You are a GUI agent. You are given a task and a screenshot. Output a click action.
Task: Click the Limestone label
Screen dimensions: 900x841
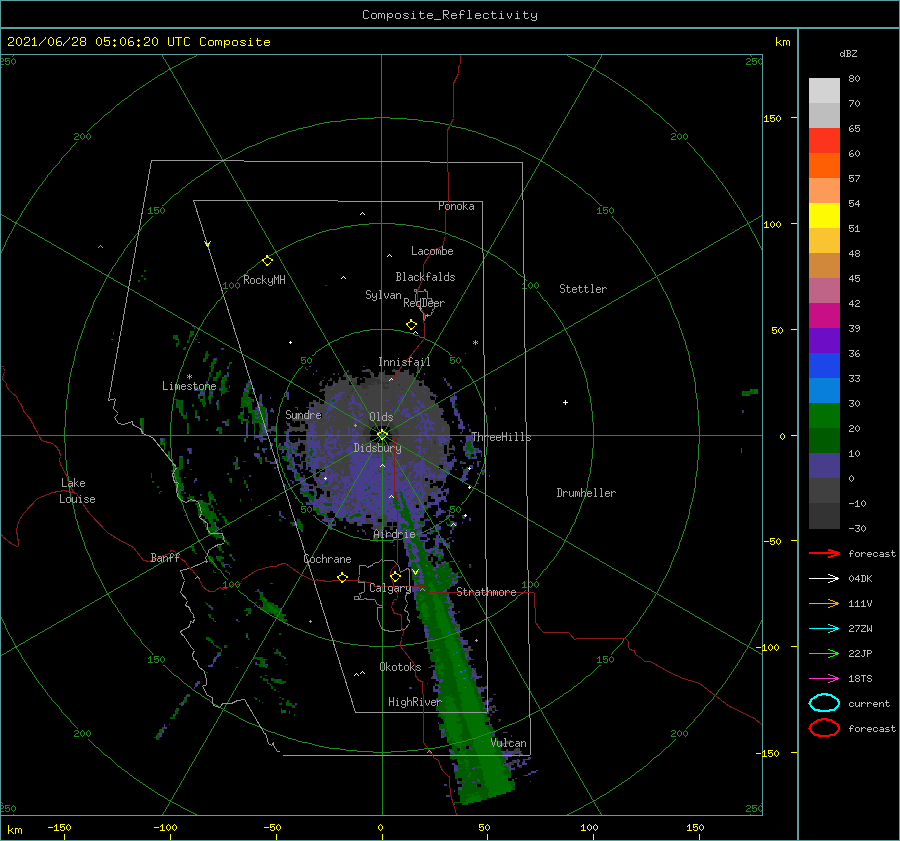189,386
